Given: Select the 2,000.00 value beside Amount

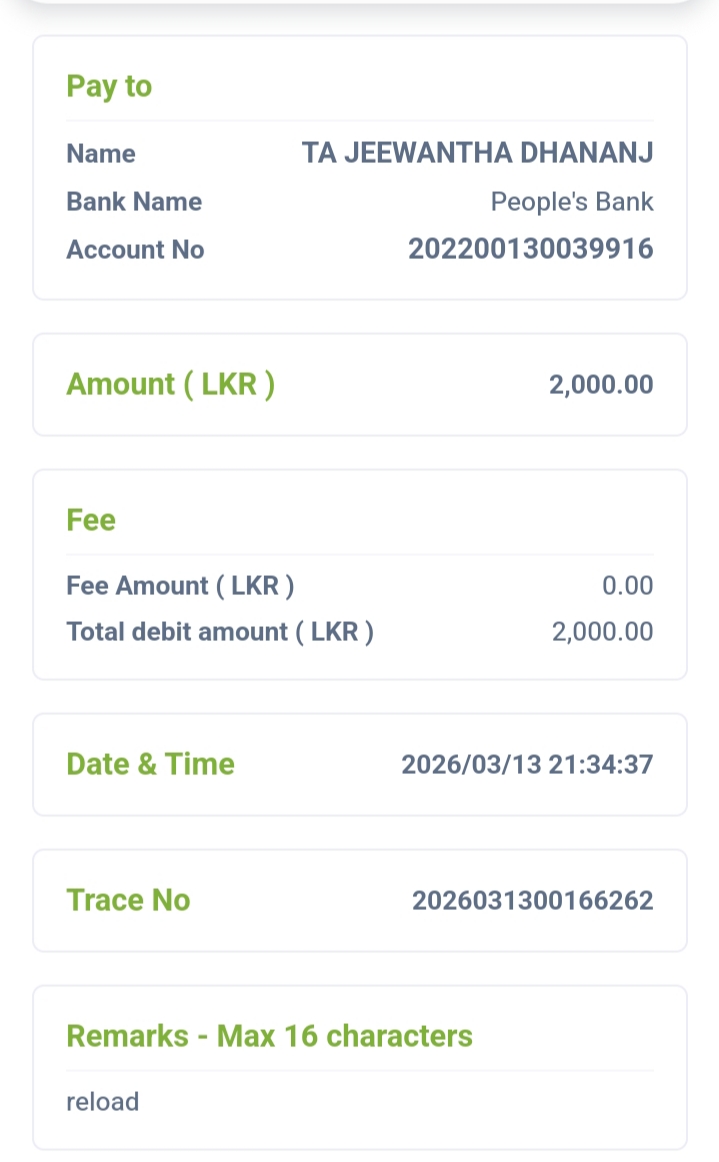Looking at the screenshot, I should (600, 385).
